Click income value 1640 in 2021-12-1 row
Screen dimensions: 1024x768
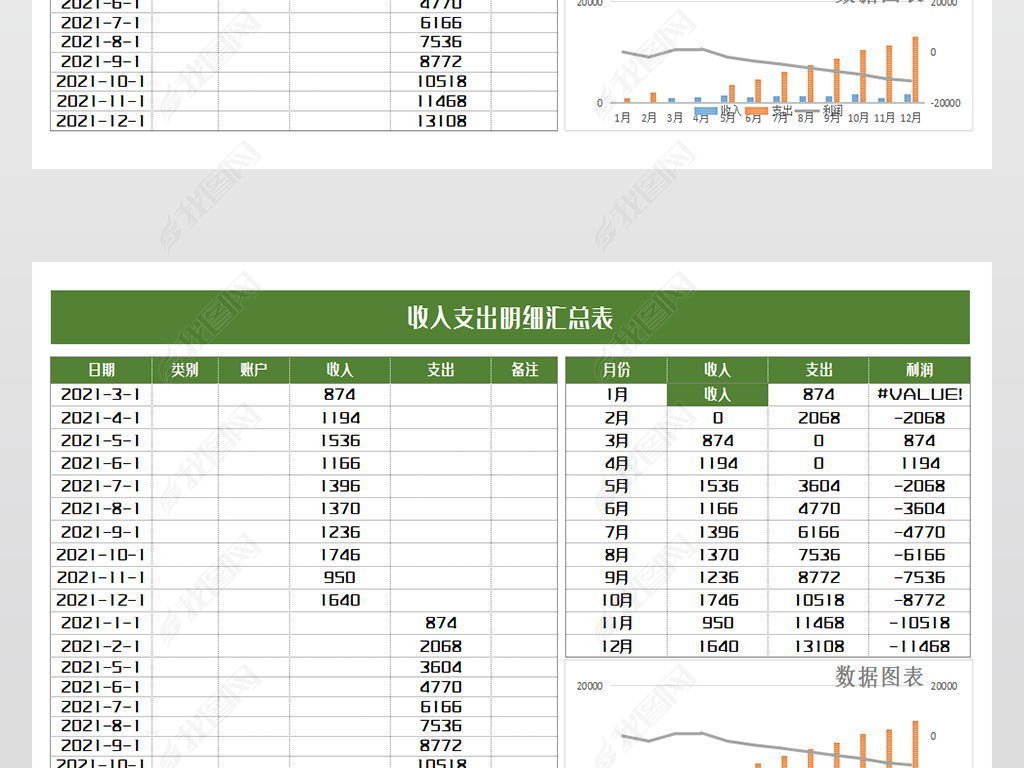coord(340,600)
